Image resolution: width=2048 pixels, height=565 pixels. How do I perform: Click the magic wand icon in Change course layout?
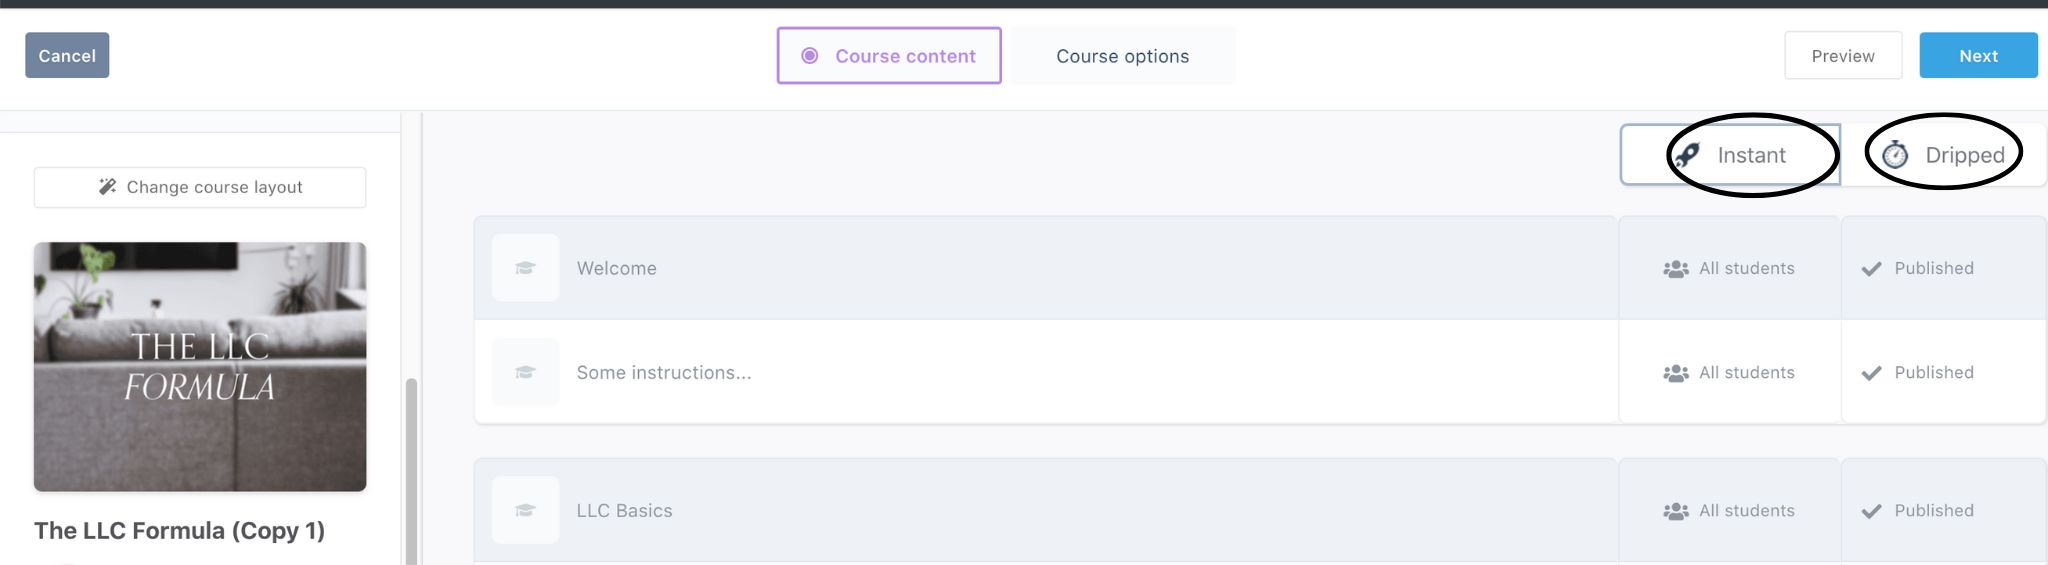click(x=108, y=187)
